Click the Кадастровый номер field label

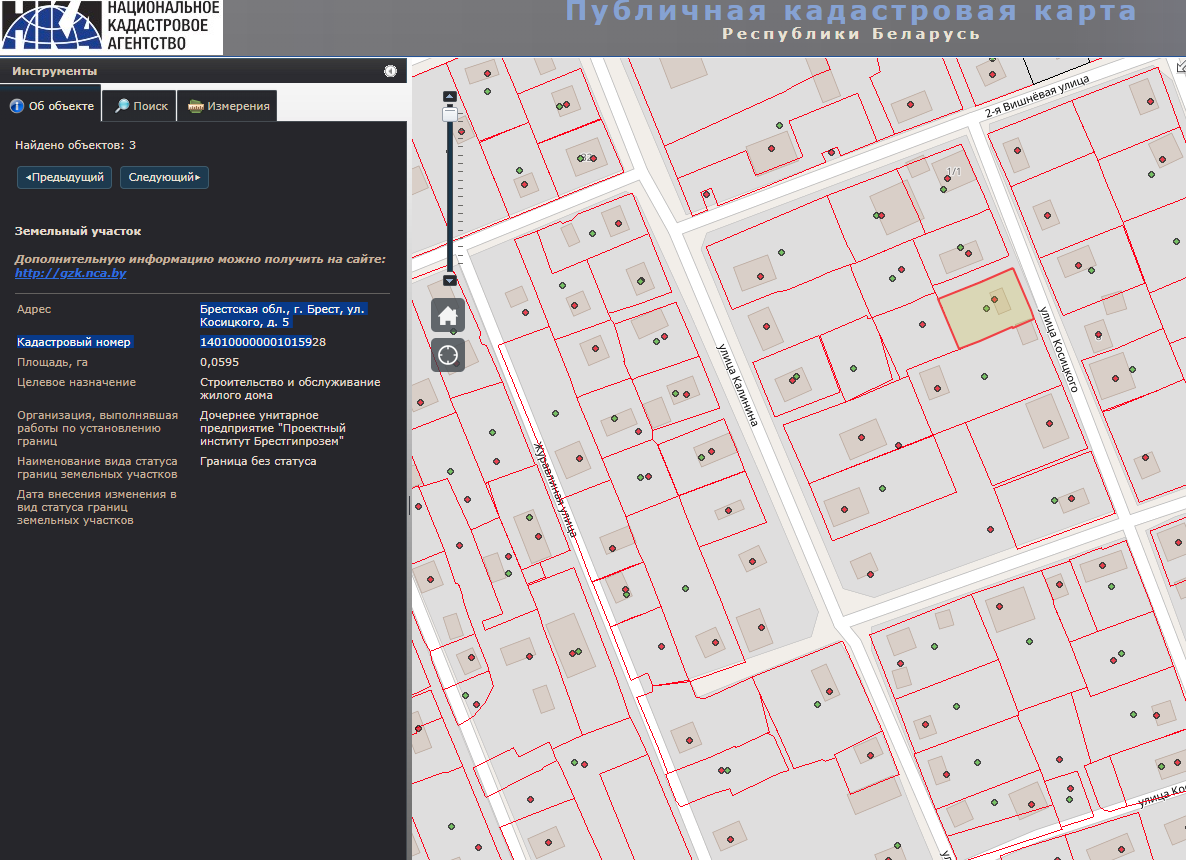pos(74,342)
